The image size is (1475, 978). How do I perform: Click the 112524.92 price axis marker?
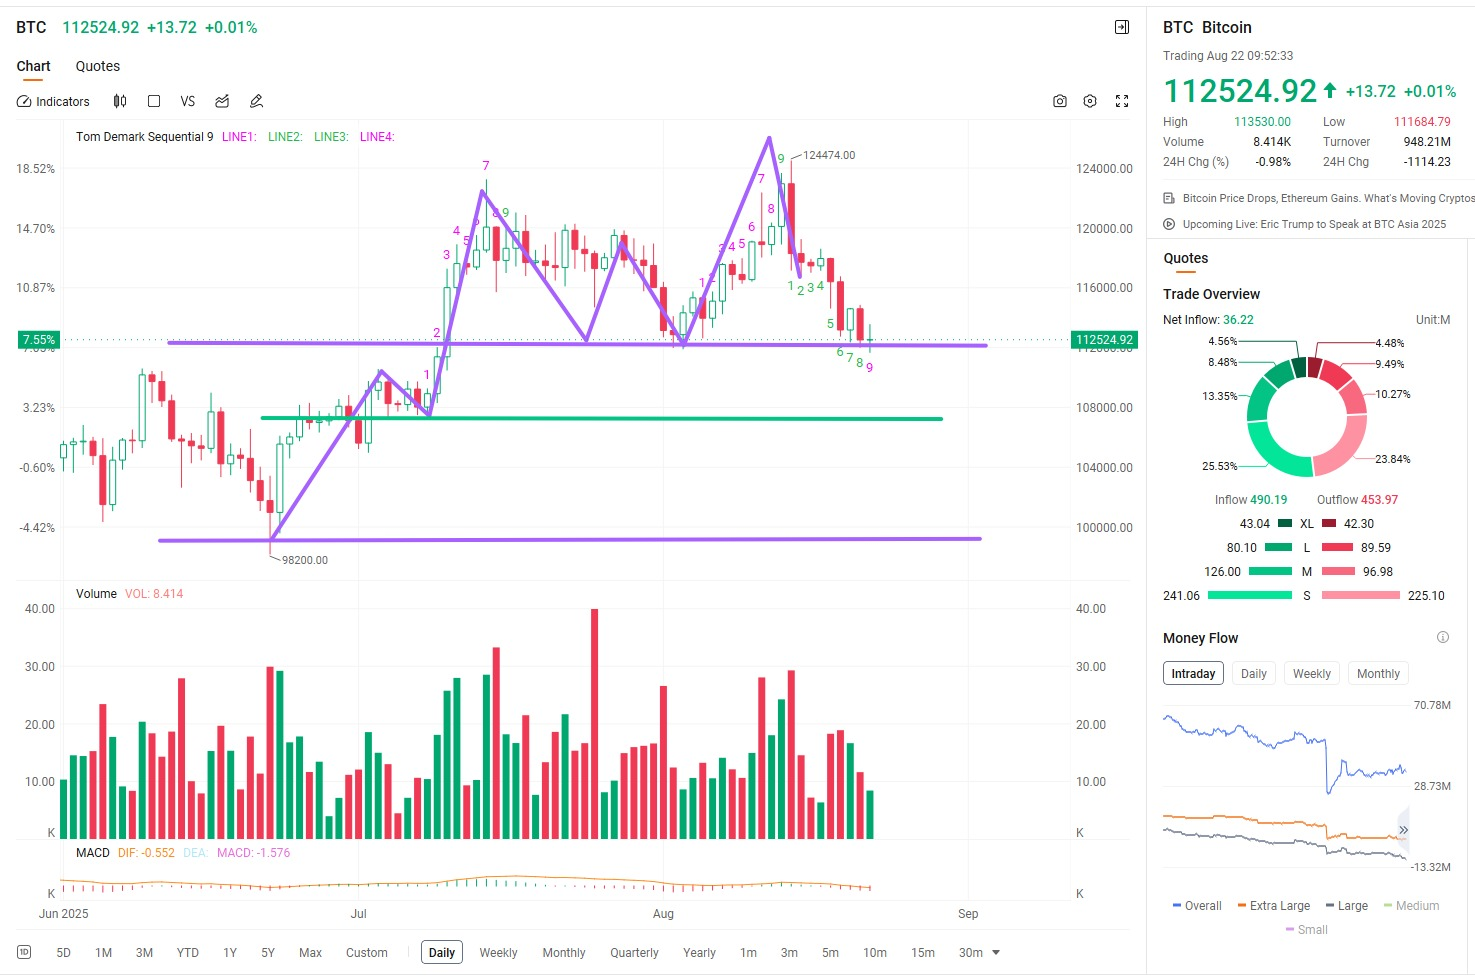pyautogui.click(x=1104, y=340)
